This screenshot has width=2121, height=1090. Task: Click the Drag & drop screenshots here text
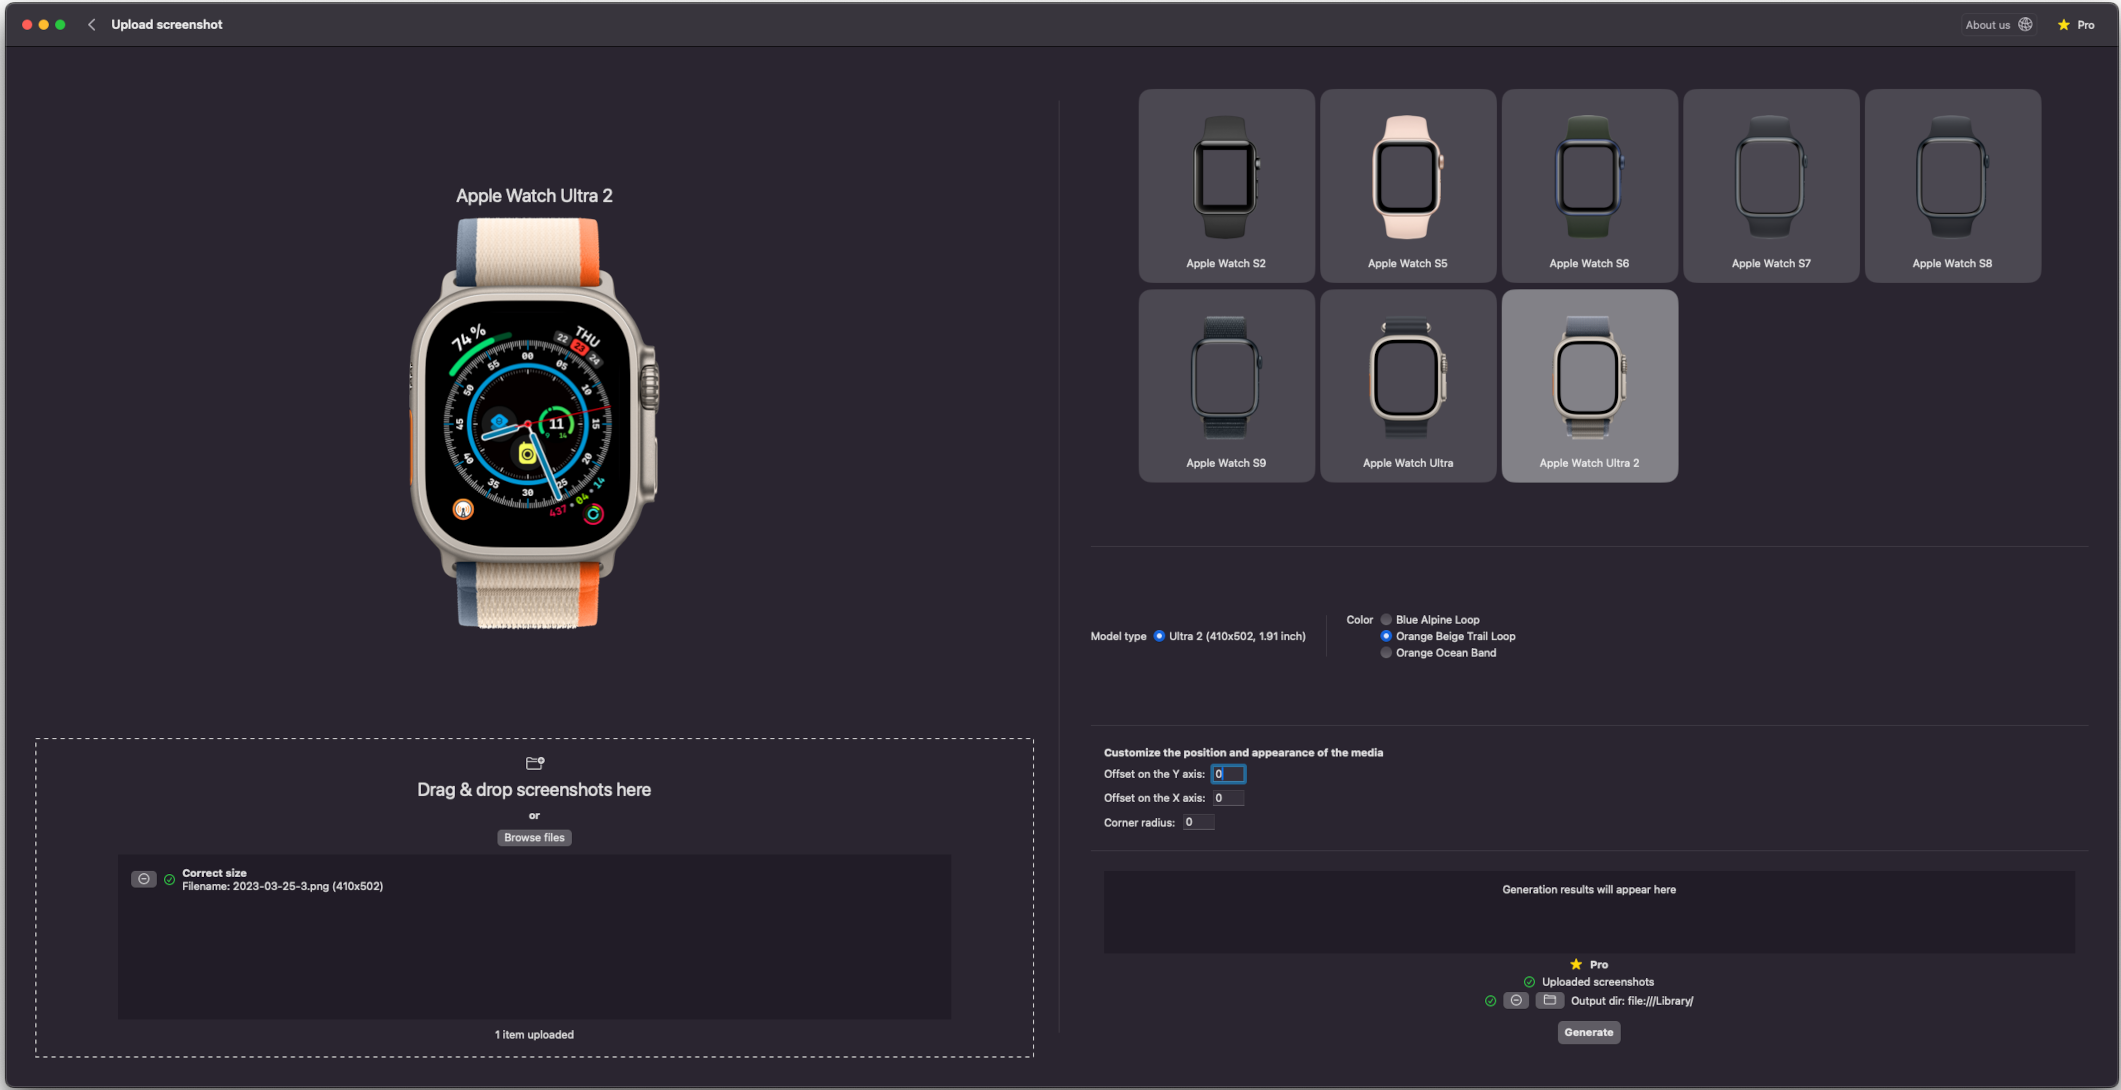534,790
